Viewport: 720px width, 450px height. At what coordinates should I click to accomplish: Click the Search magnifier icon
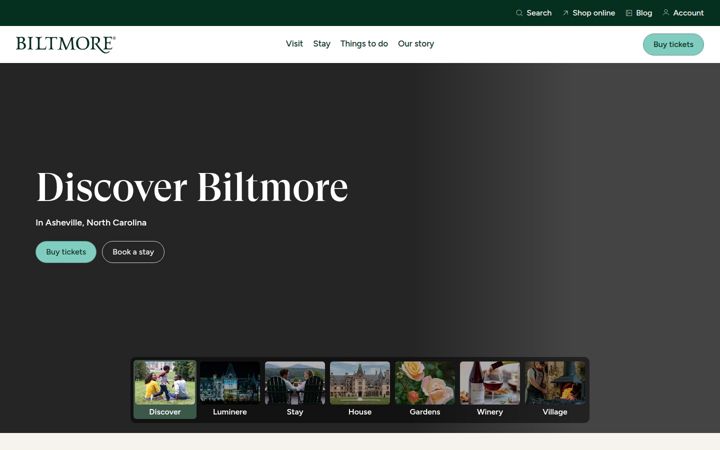tap(519, 13)
